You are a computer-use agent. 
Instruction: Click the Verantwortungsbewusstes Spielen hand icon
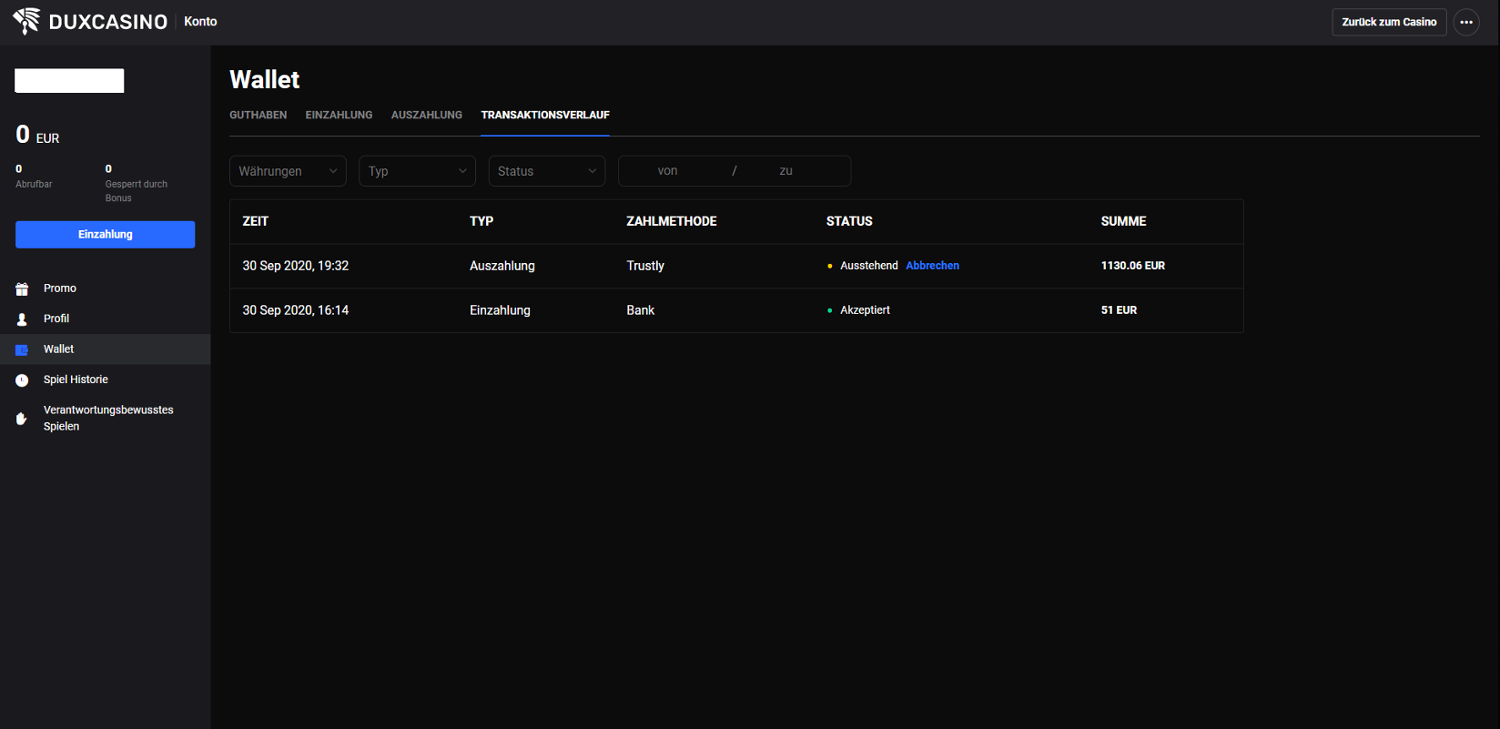[22, 418]
